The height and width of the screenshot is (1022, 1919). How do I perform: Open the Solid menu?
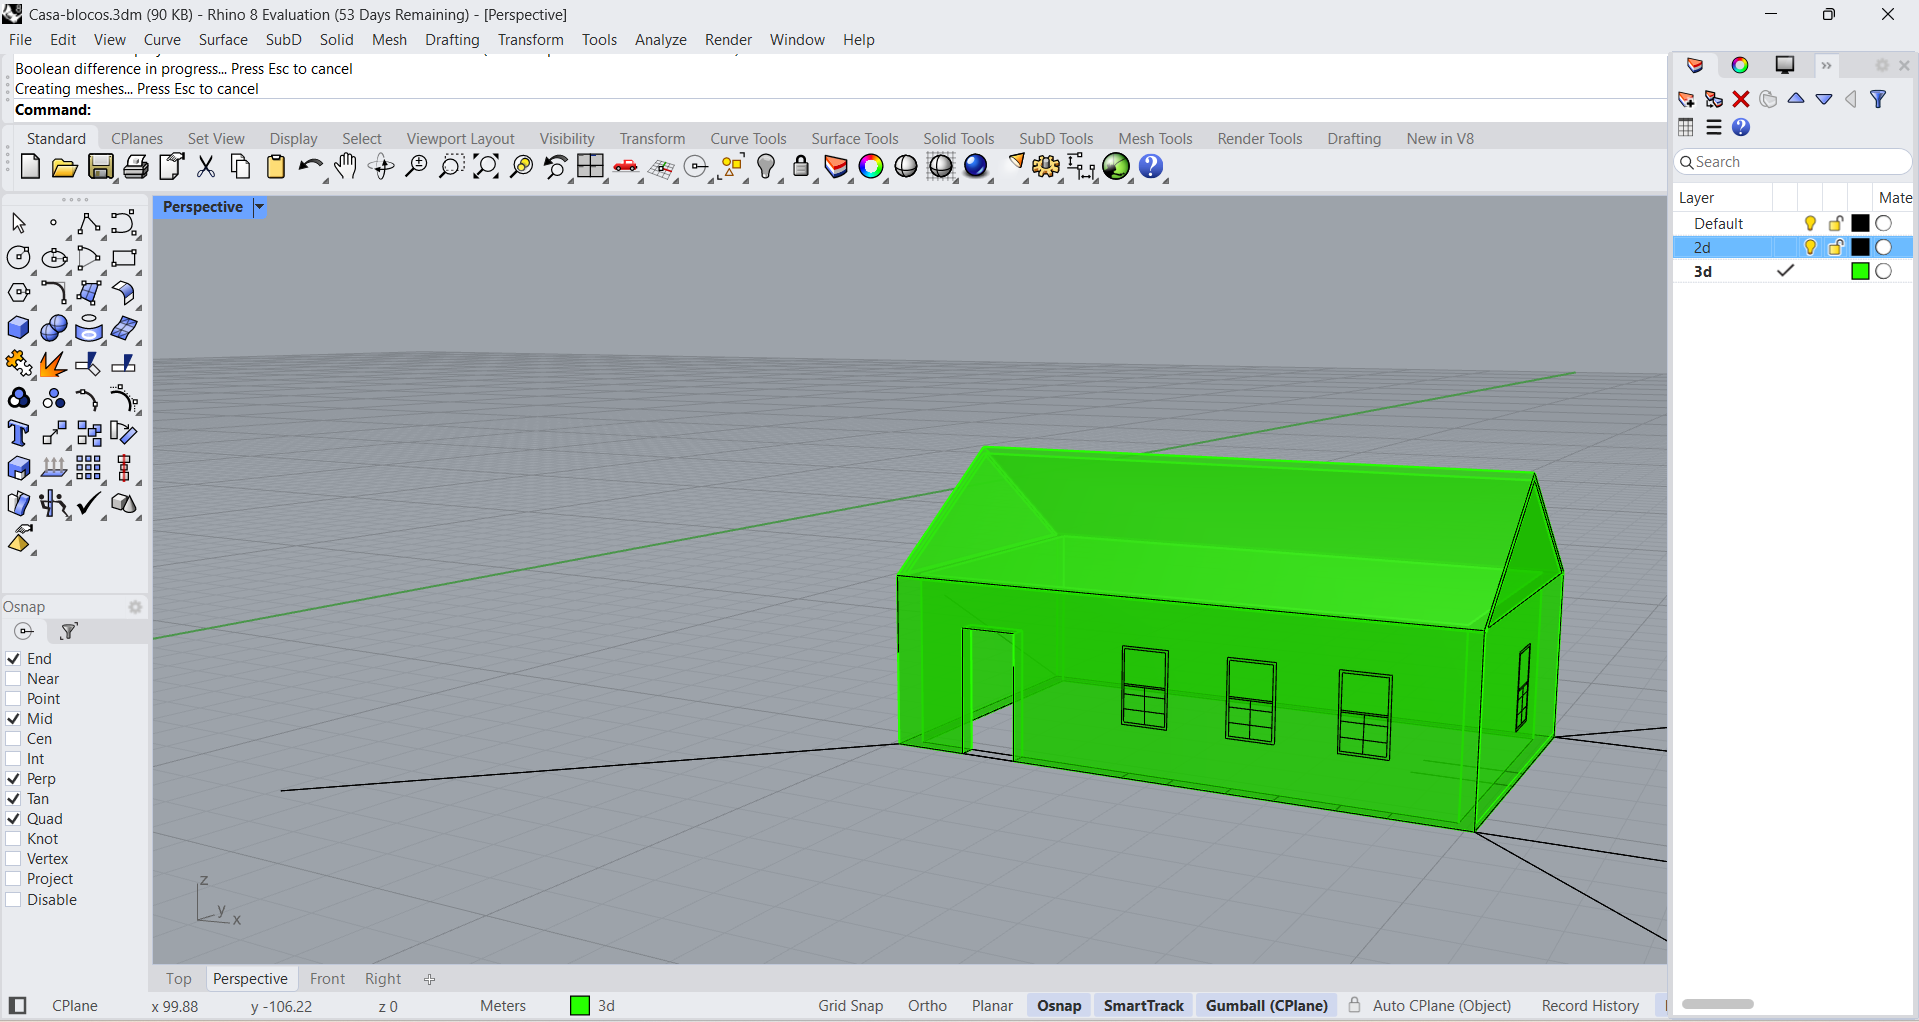(336, 40)
